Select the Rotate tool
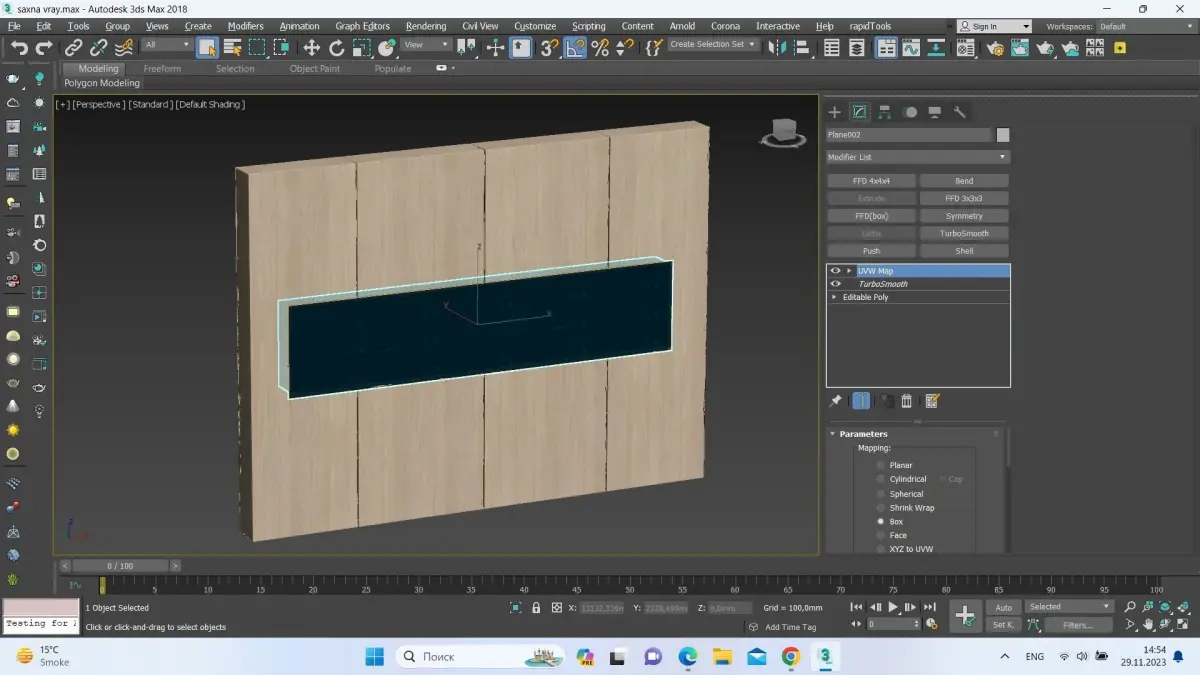1200x675 pixels. [x=337, y=47]
